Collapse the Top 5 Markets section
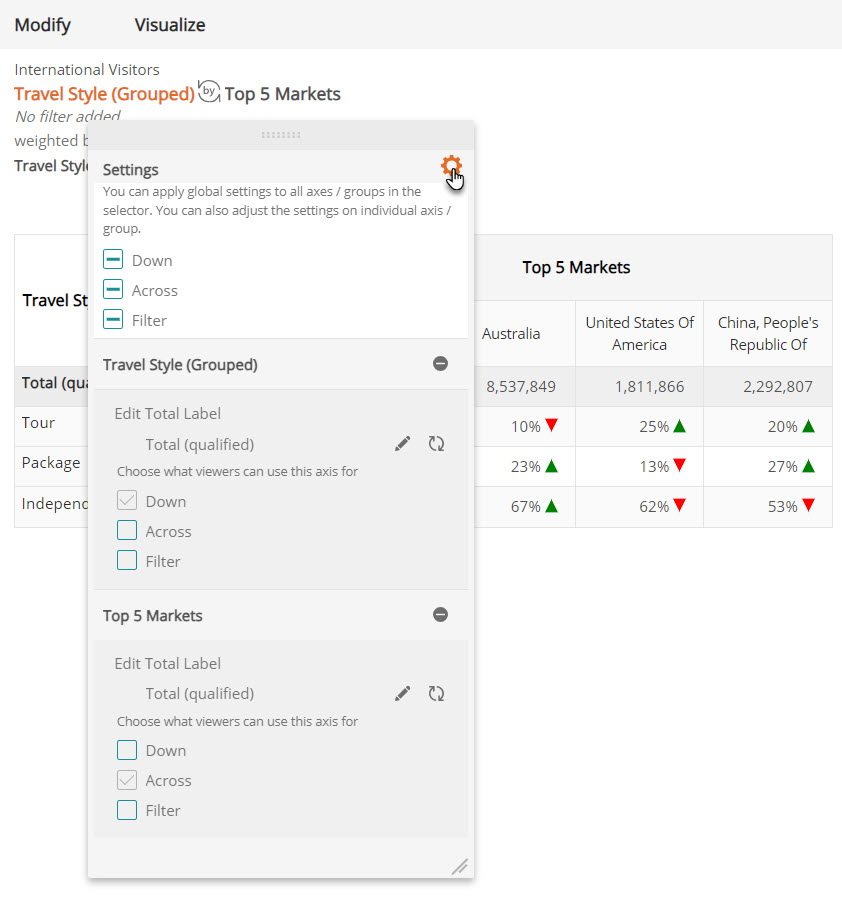The width and height of the screenshot is (842, 897). 440,615
